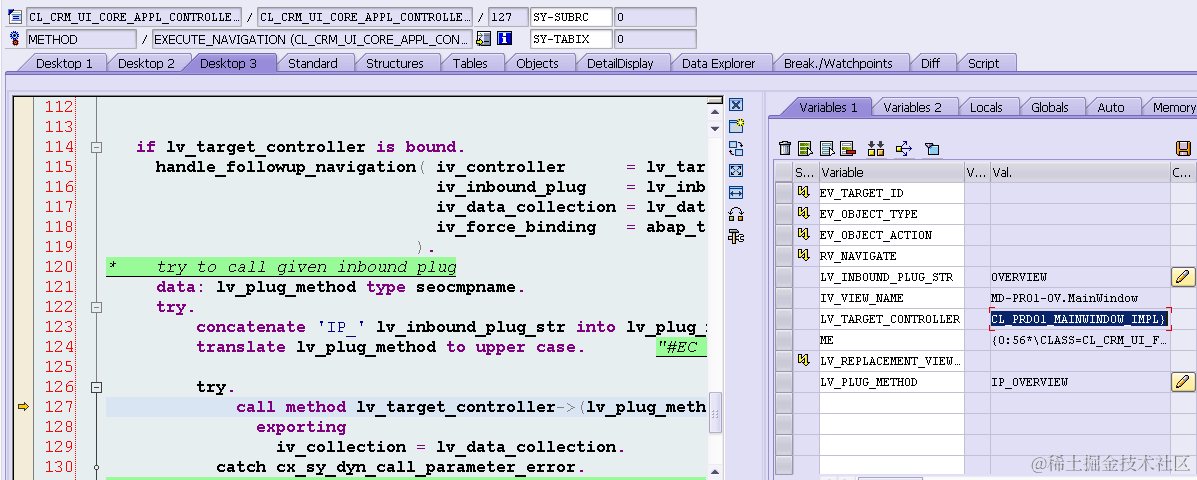Click the hammer tool settings icon

(736, 237)
